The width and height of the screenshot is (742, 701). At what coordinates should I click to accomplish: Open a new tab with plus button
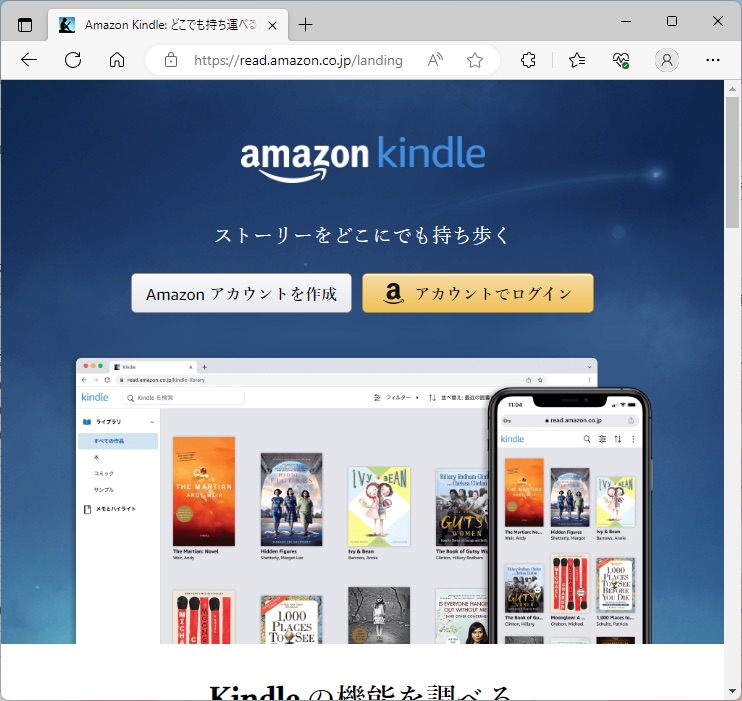306,25
